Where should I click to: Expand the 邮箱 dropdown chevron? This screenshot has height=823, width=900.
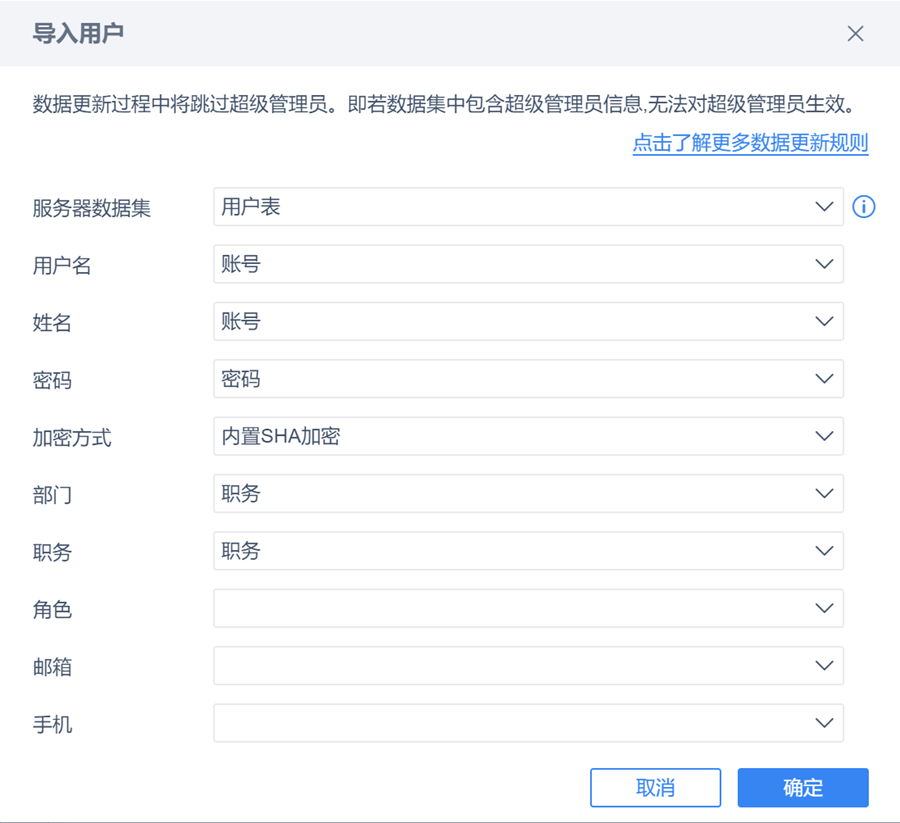(x=824, y=666)
